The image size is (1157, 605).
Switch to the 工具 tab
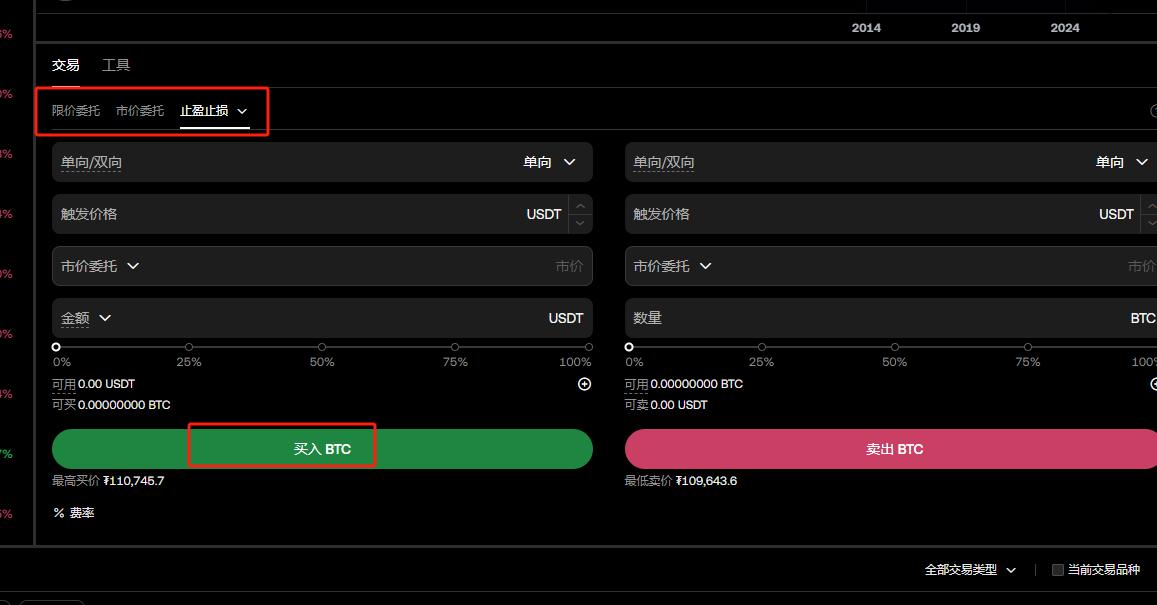[x=116, y=65]
